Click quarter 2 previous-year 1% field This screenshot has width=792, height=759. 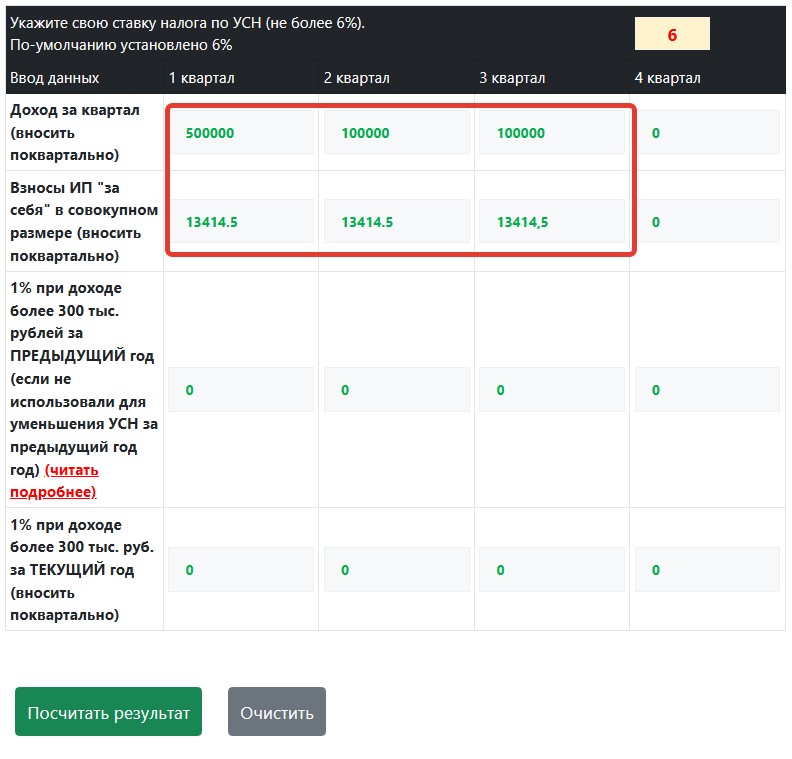(x=397, y=389)
